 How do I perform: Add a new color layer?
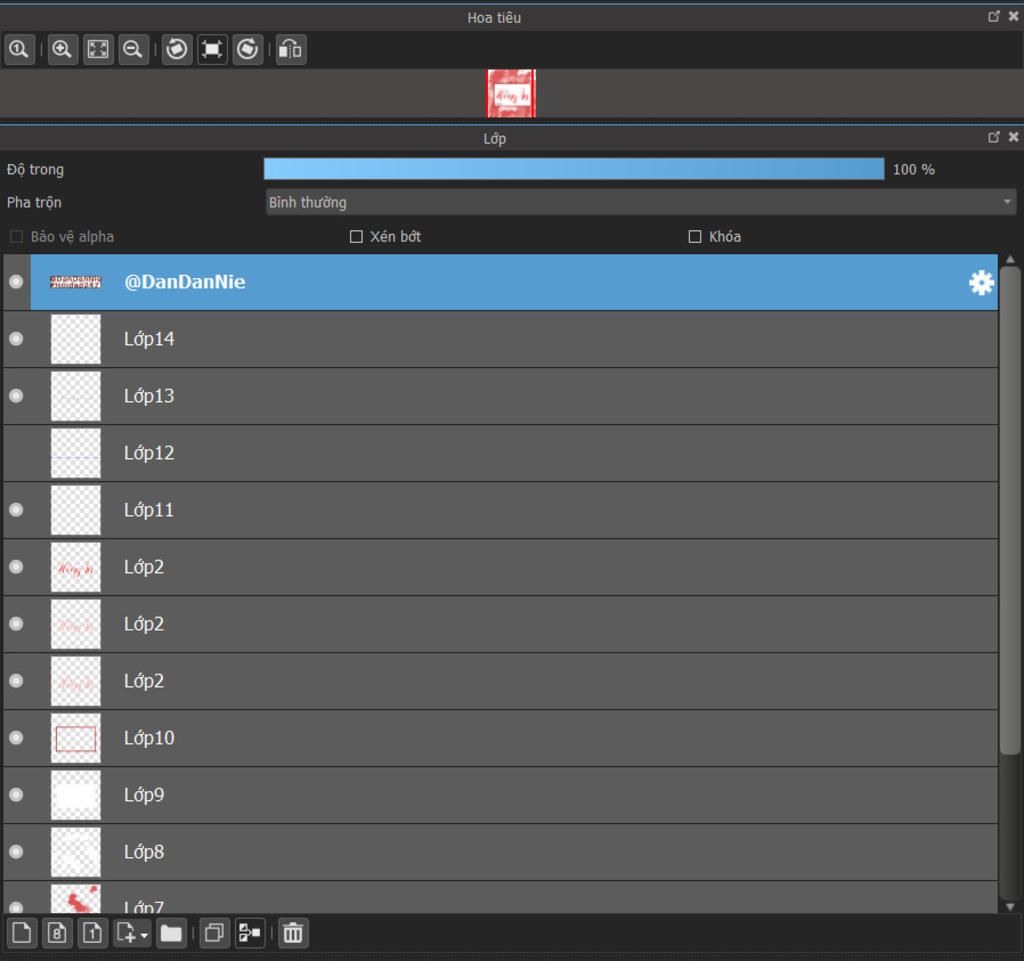[22, 933]
